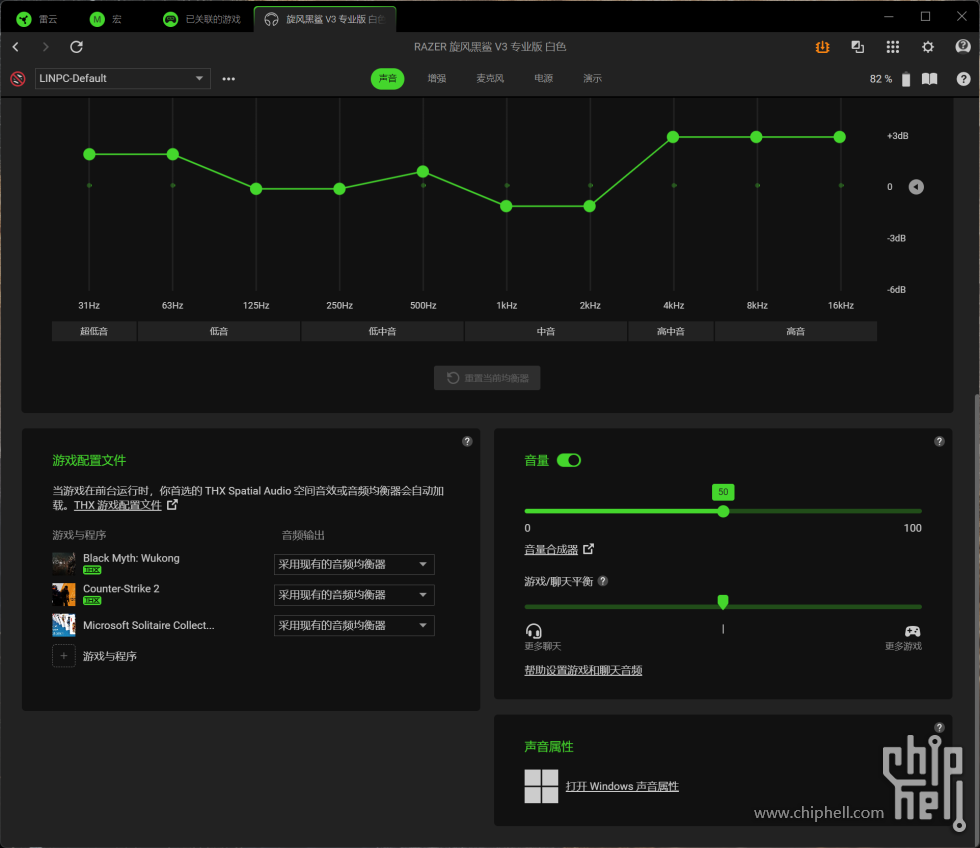
Task: Click the refresh icon
Action: (76, 47)
